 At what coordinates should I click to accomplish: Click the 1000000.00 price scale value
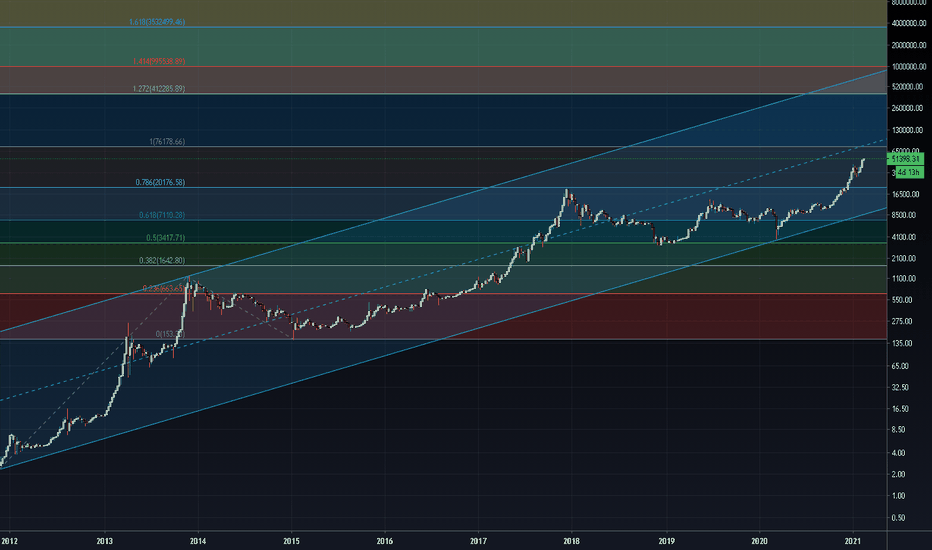[908, 67]
